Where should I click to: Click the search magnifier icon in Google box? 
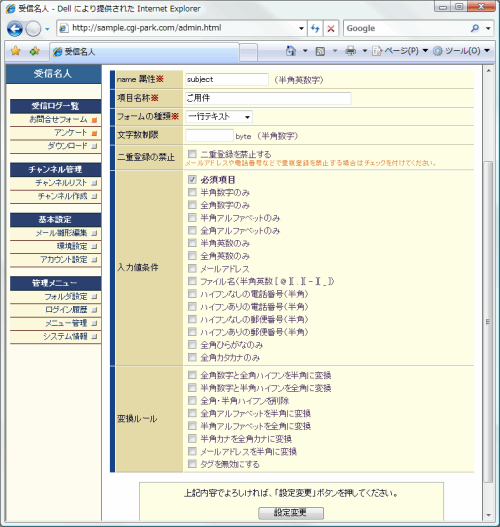point(475,28)
